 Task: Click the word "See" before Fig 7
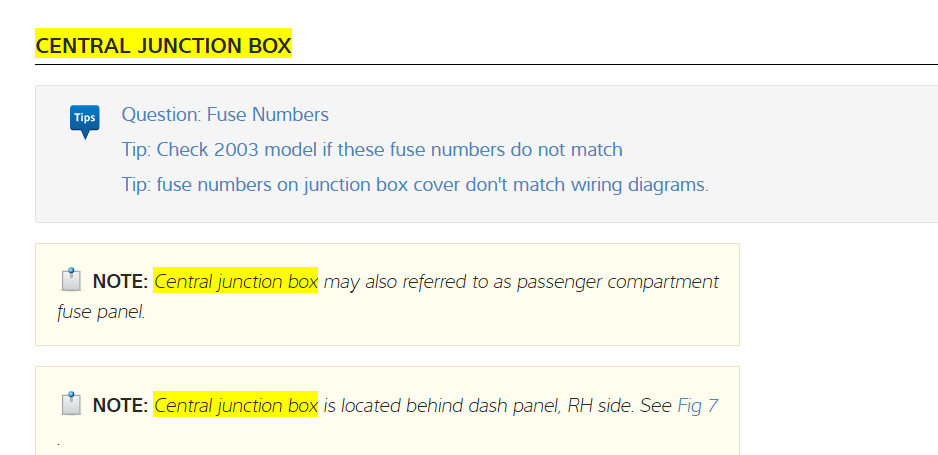[656, 405]
